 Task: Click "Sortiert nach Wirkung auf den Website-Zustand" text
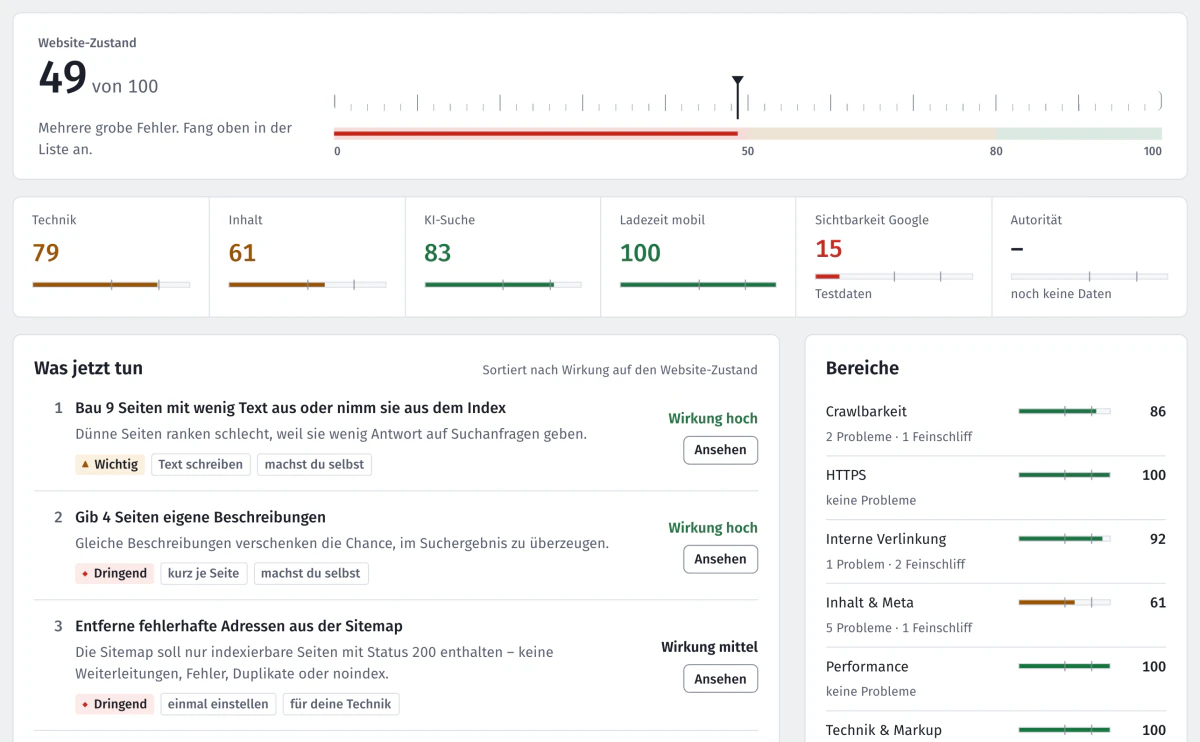(620, 370)
